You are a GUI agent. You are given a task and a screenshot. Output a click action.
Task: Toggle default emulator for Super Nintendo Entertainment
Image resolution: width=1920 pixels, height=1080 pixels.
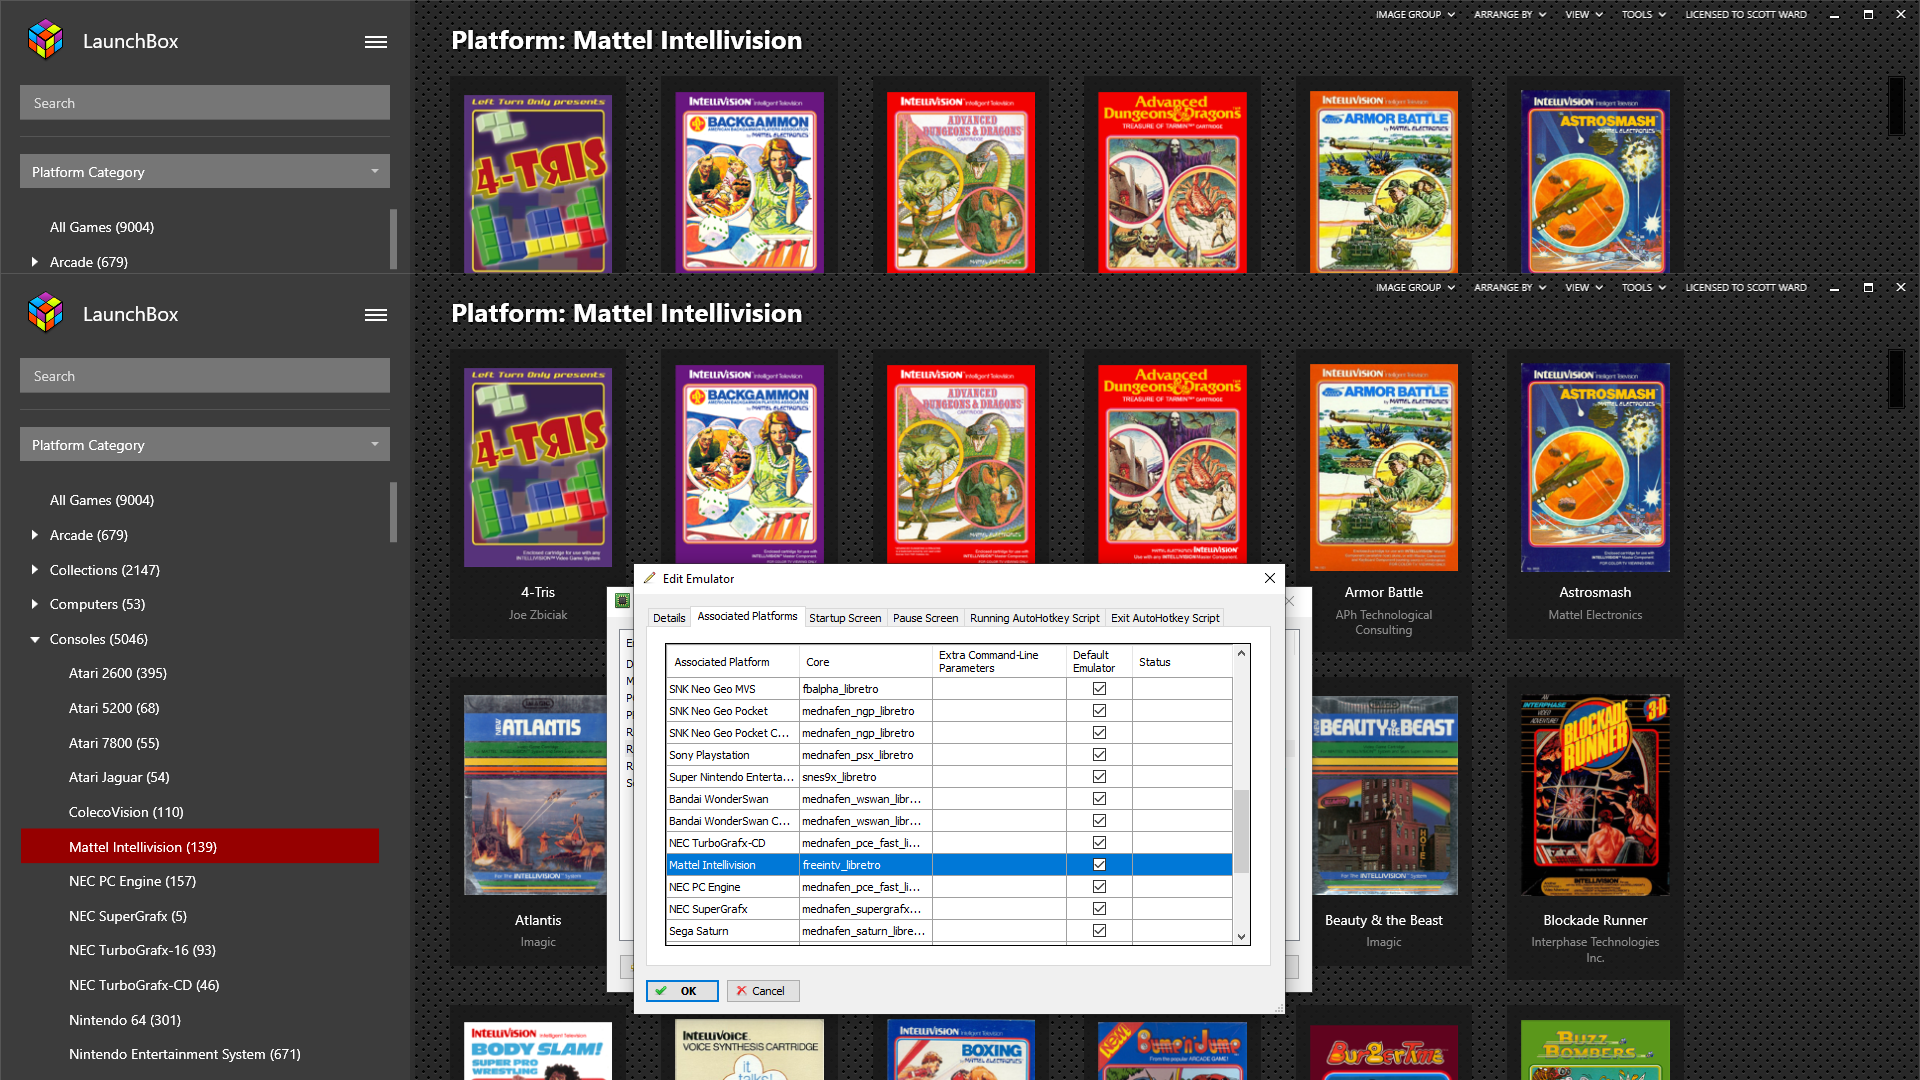[1099, 777]
